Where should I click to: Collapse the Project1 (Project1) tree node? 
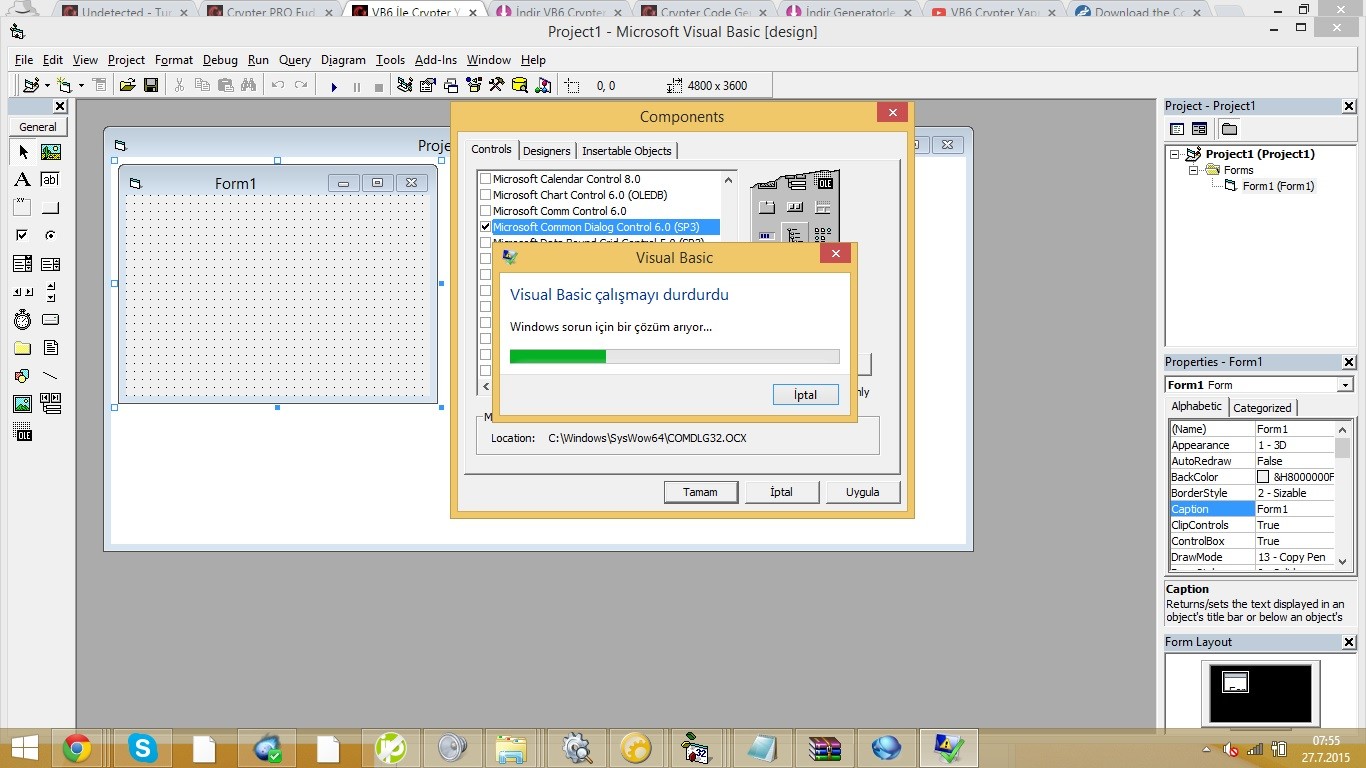coord(1176,154)
